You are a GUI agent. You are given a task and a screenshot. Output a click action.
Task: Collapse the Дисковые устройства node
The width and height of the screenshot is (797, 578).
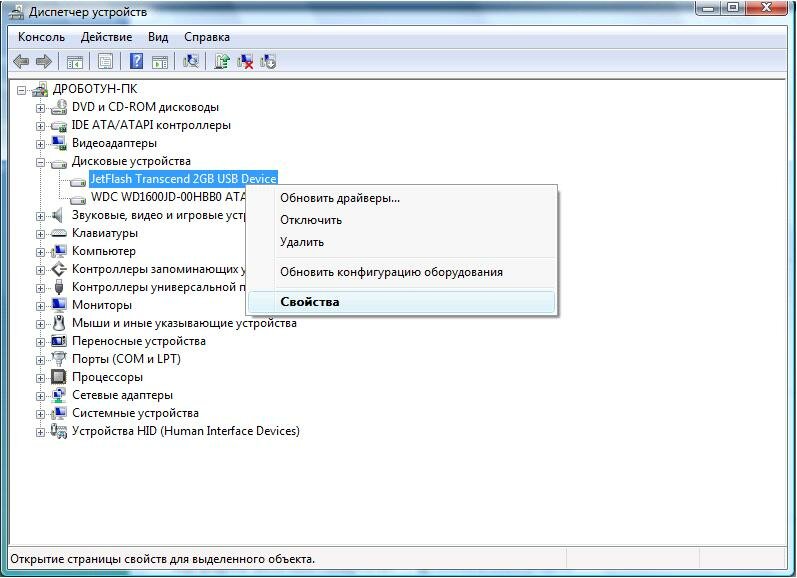click(40, 162)
